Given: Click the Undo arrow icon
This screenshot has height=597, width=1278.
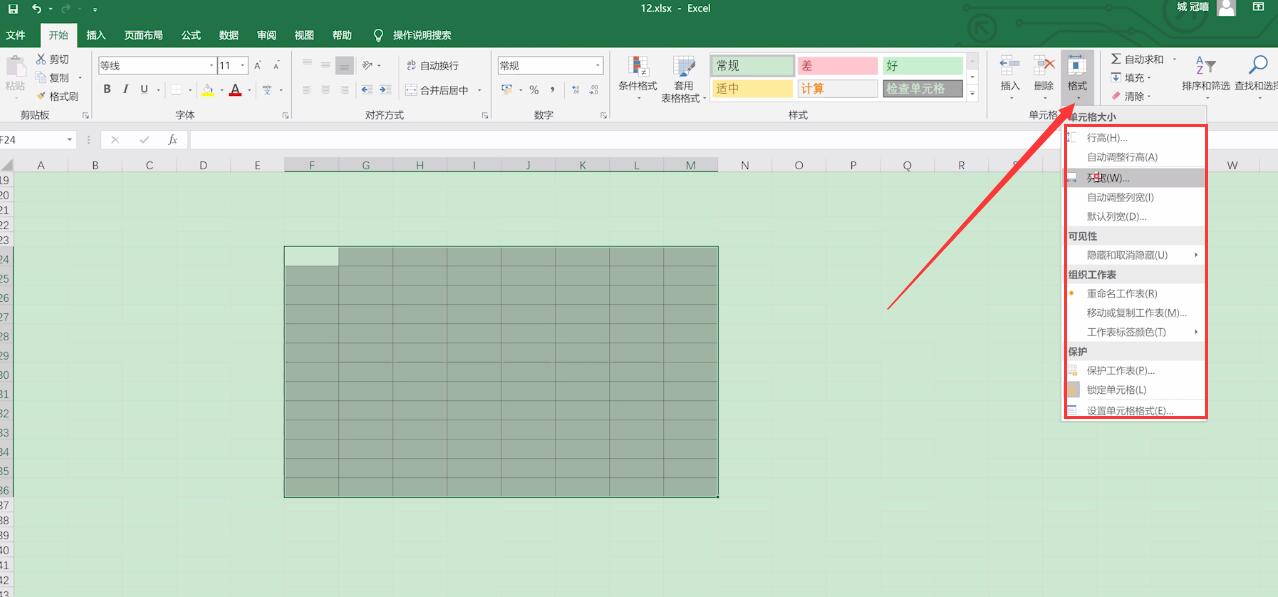Looking at the screenshot, I should [x=36, y=9].
